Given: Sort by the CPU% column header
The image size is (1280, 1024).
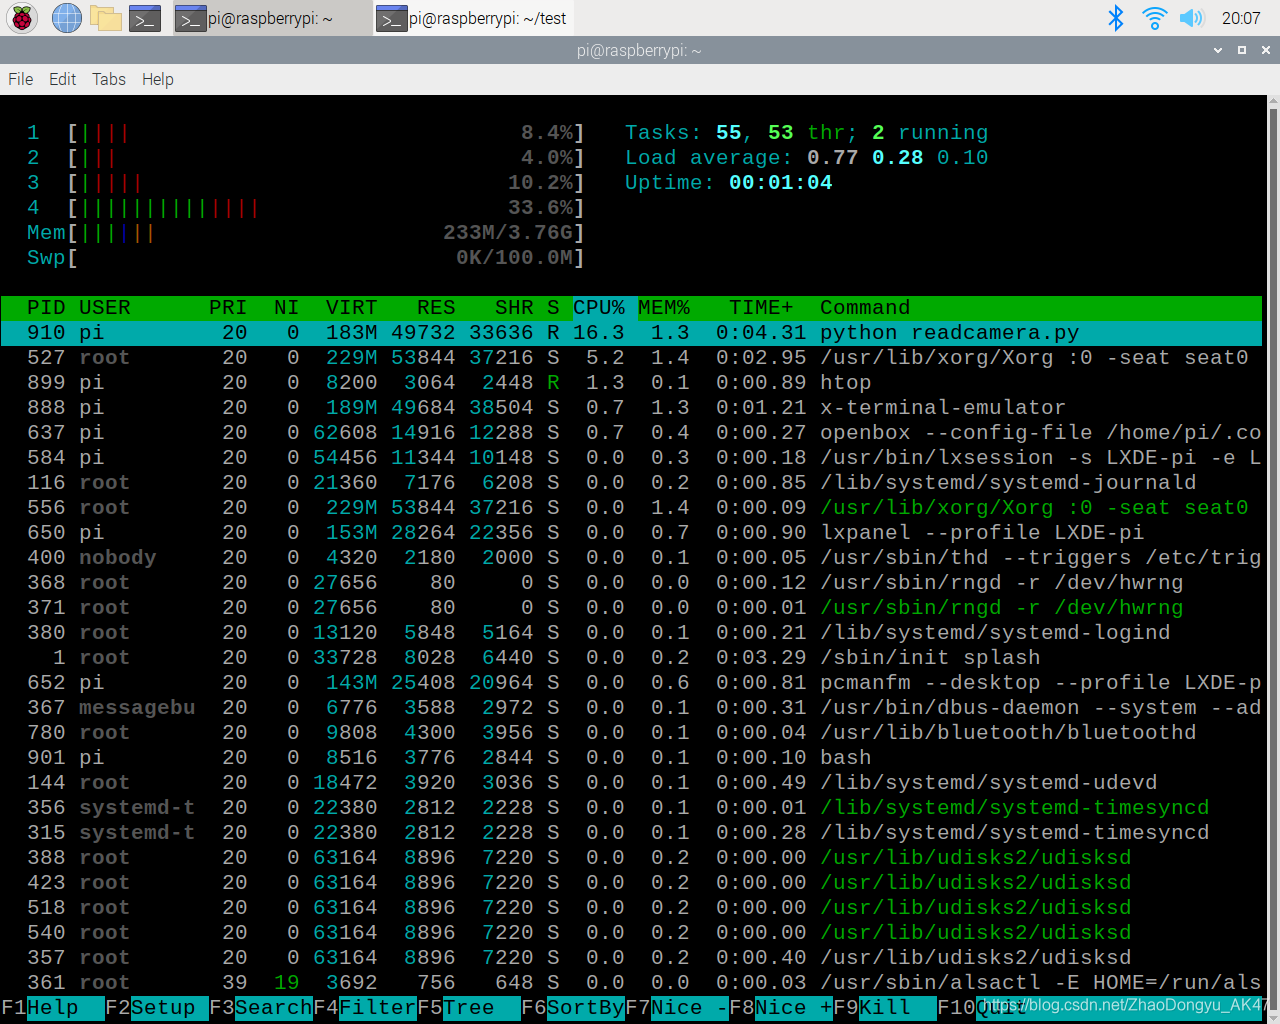Looking at the screenshot, I should (599, 308).
